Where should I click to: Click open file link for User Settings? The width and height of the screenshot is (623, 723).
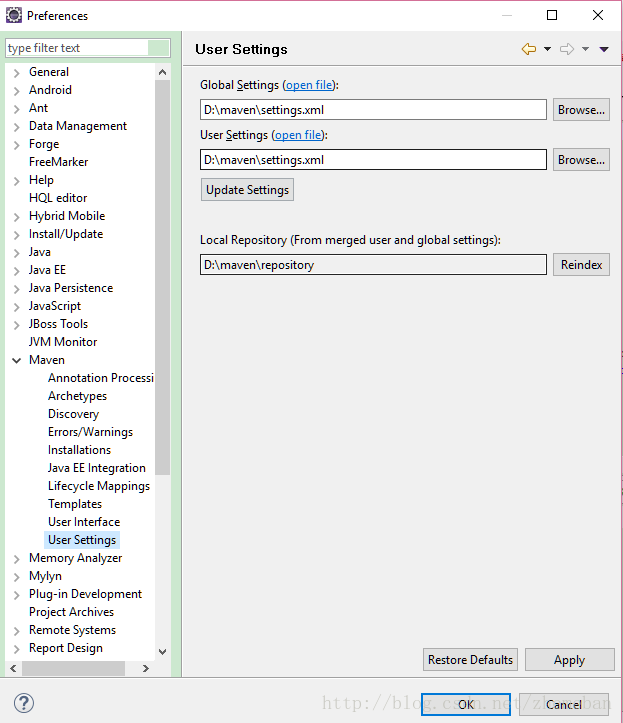point(299,135)
